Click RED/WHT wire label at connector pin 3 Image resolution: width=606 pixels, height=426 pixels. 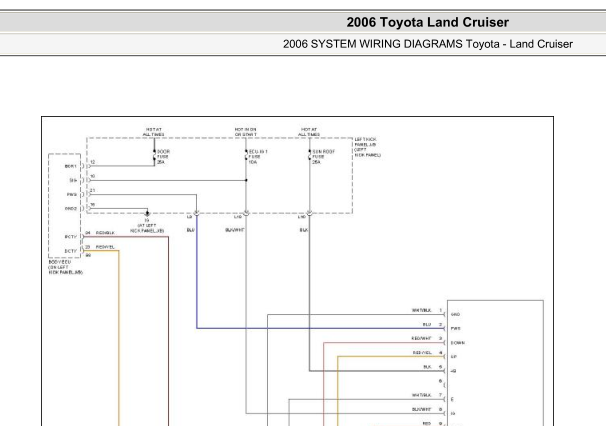(x=421, y=339)
